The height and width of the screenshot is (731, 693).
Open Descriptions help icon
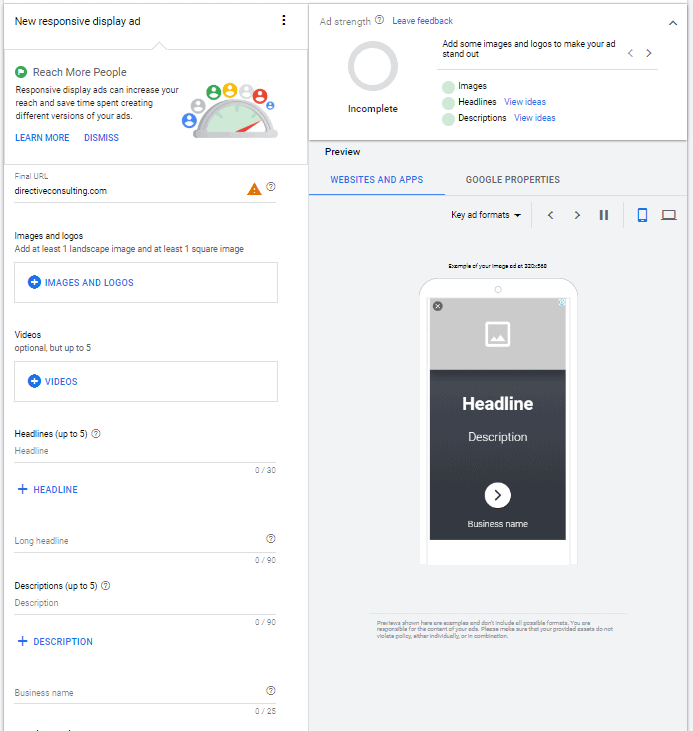[x=106, y=586]
